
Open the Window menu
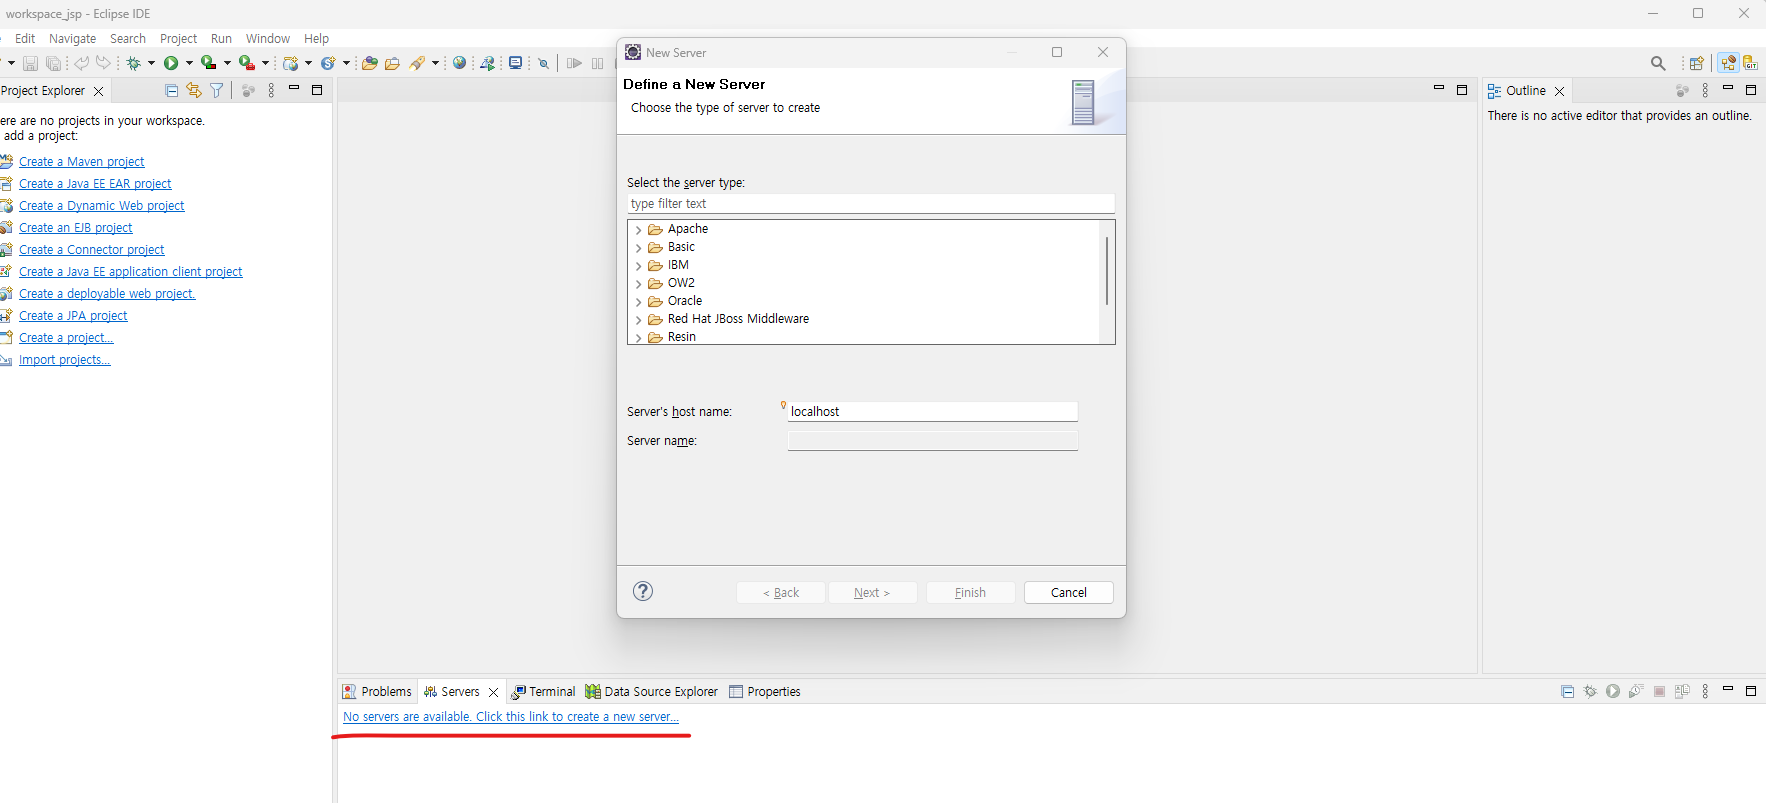268,38
